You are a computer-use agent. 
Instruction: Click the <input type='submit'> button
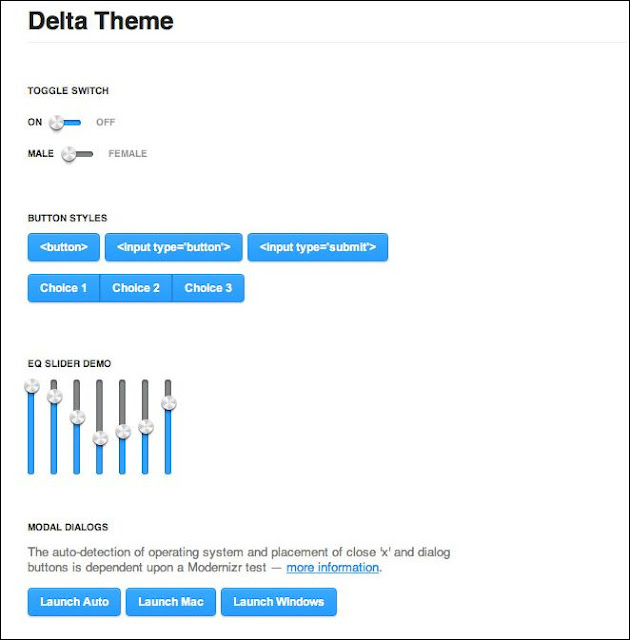click(317, 247)
